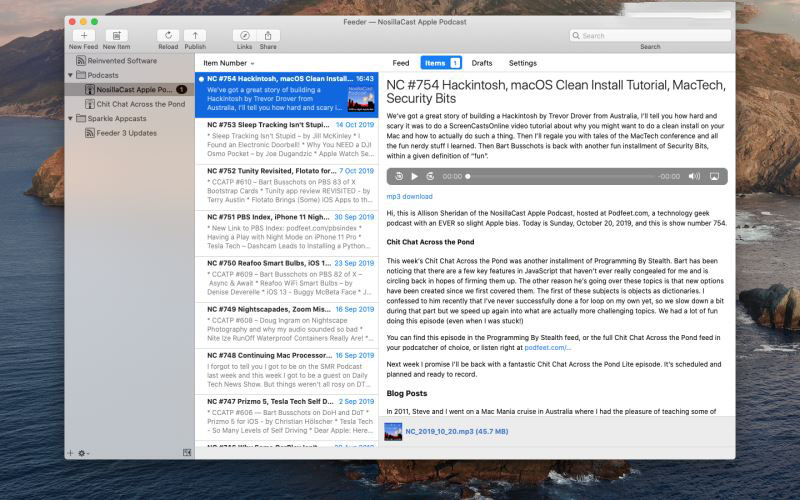The image size is (800, 500).
Task: Switch to the Settings tab
Action: point(522,63)
